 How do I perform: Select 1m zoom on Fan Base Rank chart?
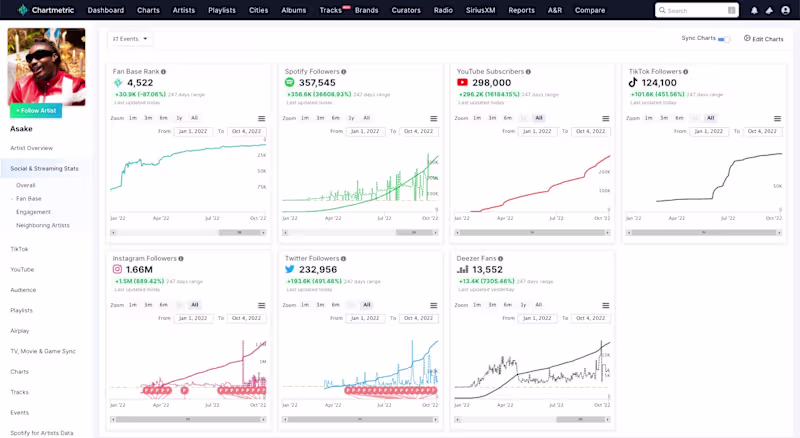tap(133, 118)
